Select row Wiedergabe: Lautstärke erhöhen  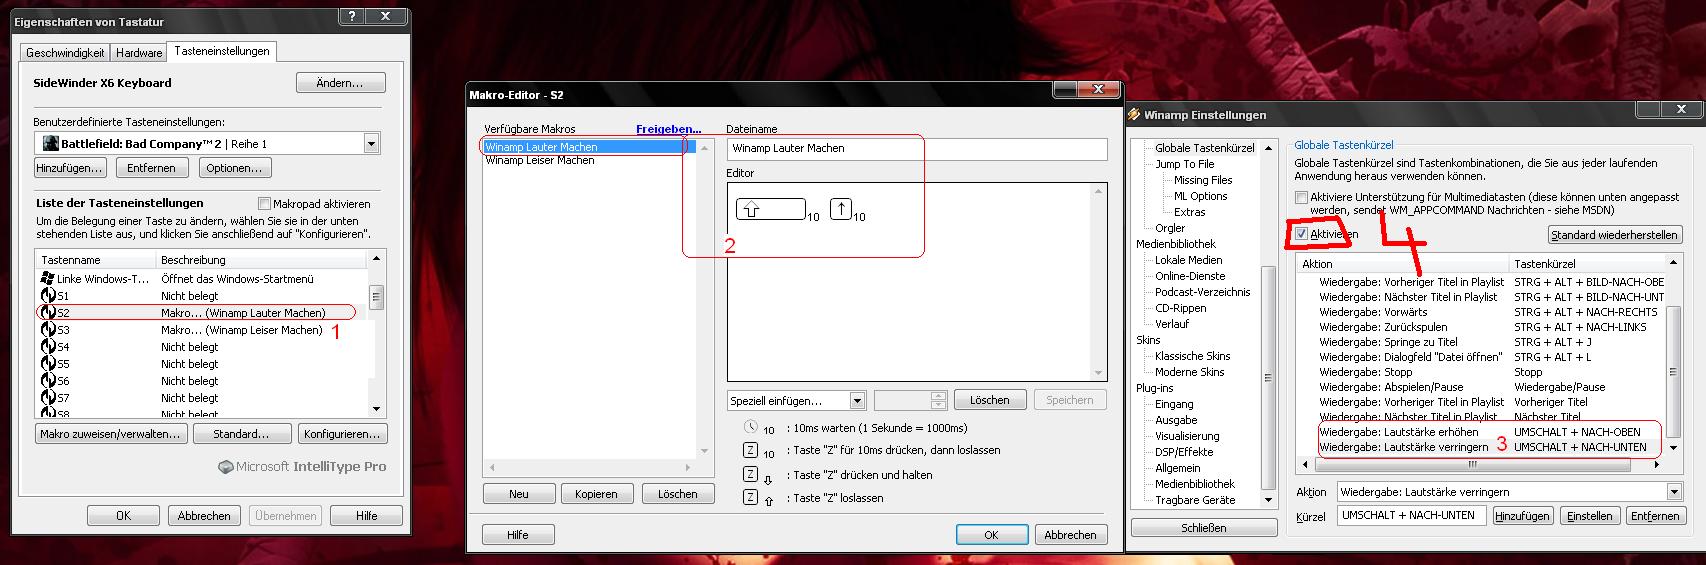pyautogui.click(x=1482, y=432)
